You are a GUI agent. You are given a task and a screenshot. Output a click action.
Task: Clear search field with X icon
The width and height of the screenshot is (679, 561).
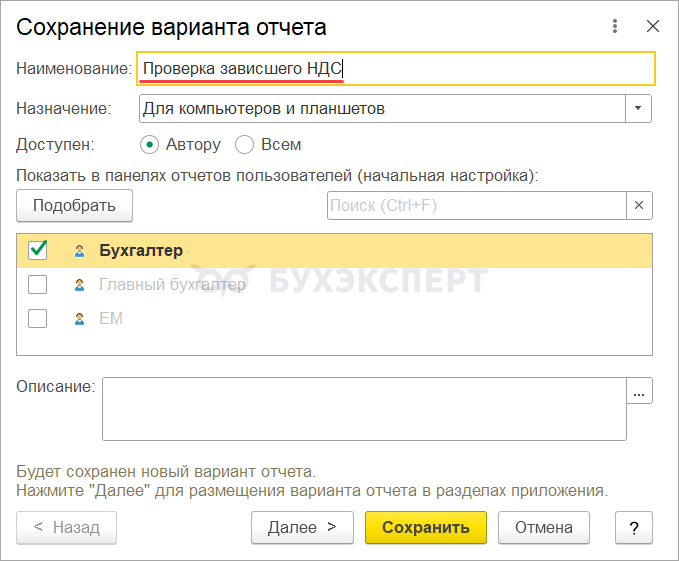tap(639, 206)
